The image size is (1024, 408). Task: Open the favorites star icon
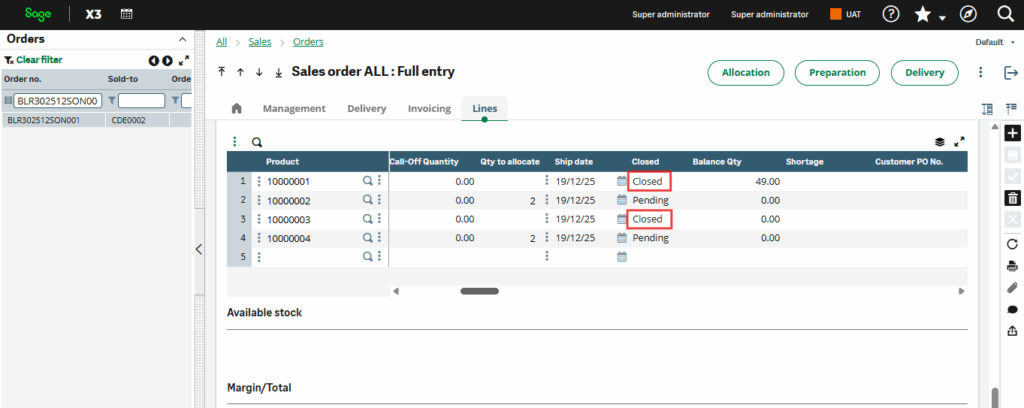coord(923,14)
